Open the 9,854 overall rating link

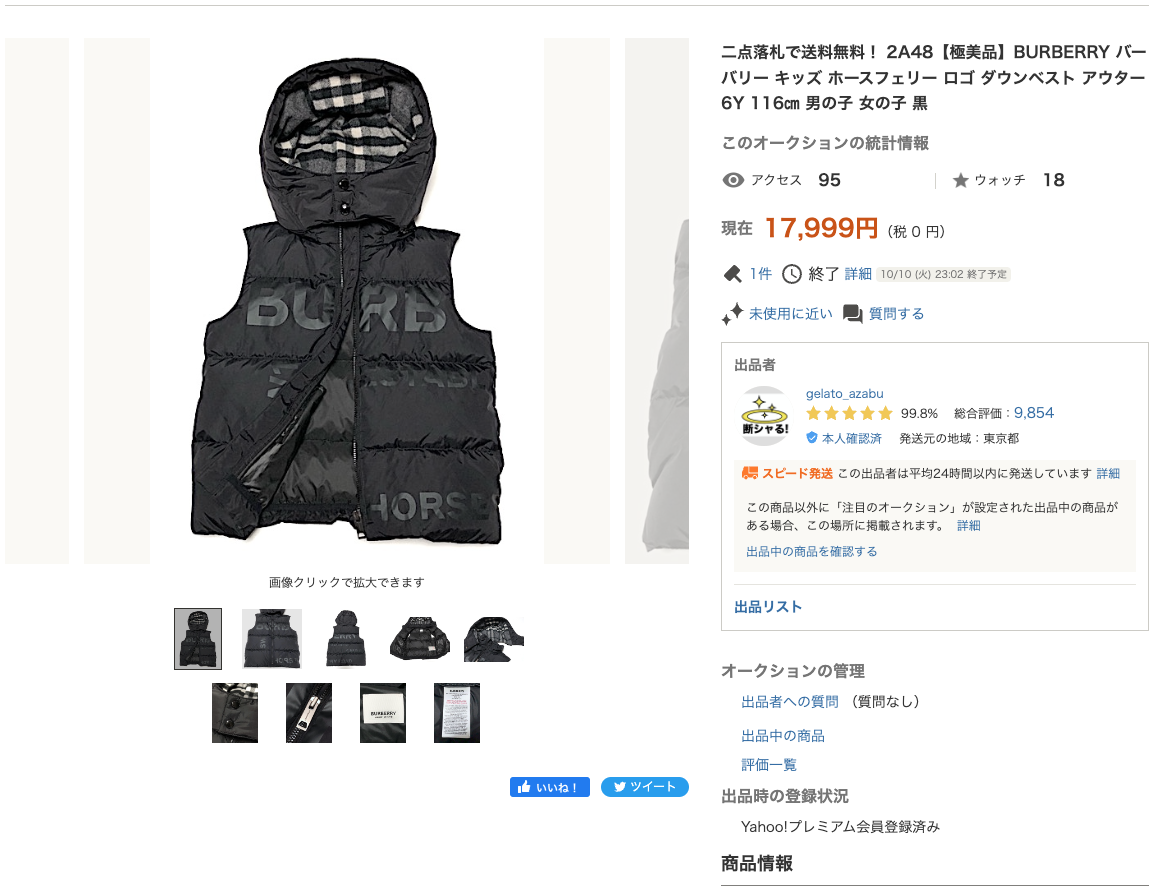(x=1034, y=413)
